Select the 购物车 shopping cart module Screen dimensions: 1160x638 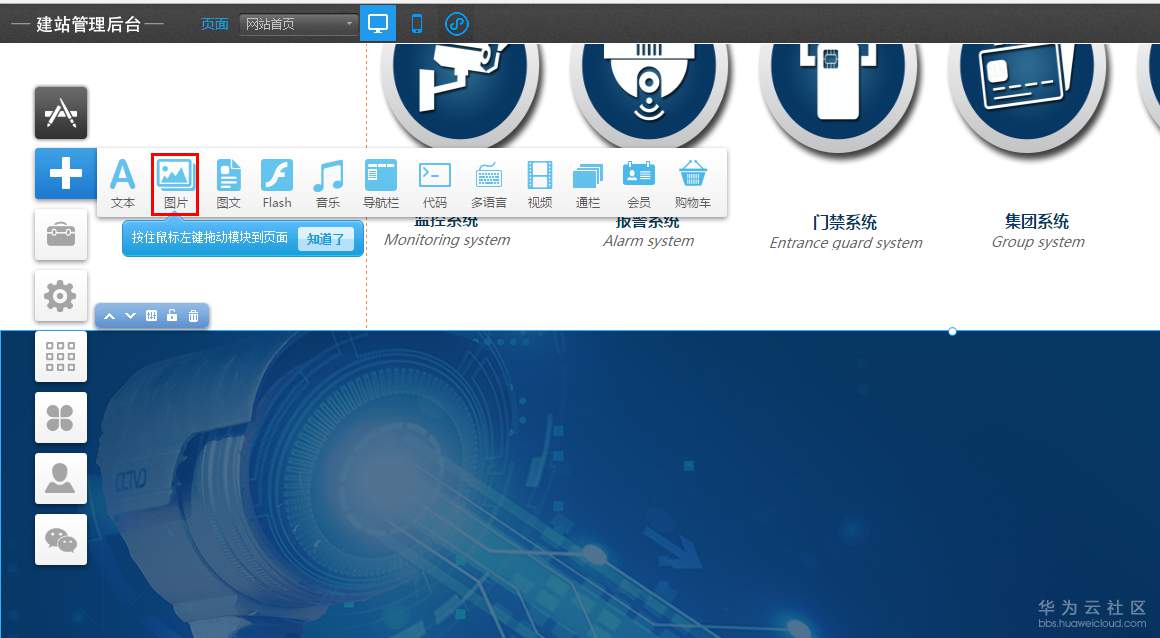pyautogui.click(x=692, y=184)
